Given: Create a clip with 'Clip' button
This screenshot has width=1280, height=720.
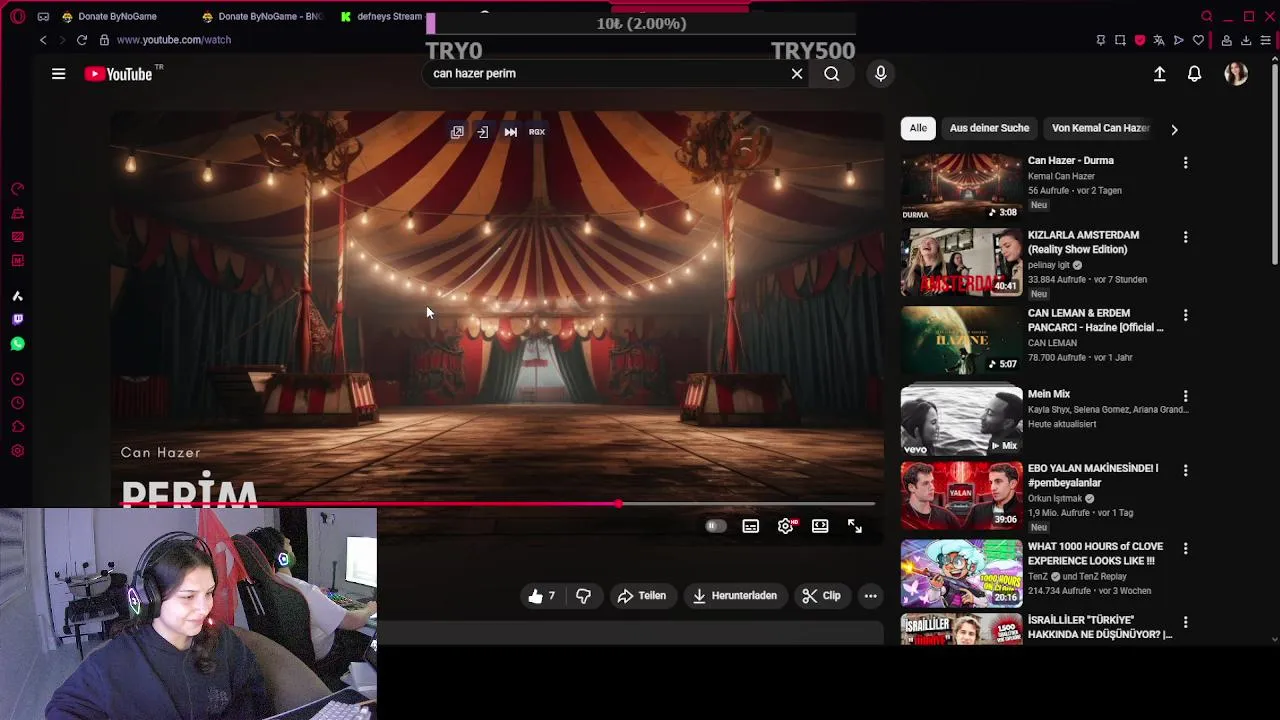Looking at the screenshot, I should click(821, 596).
